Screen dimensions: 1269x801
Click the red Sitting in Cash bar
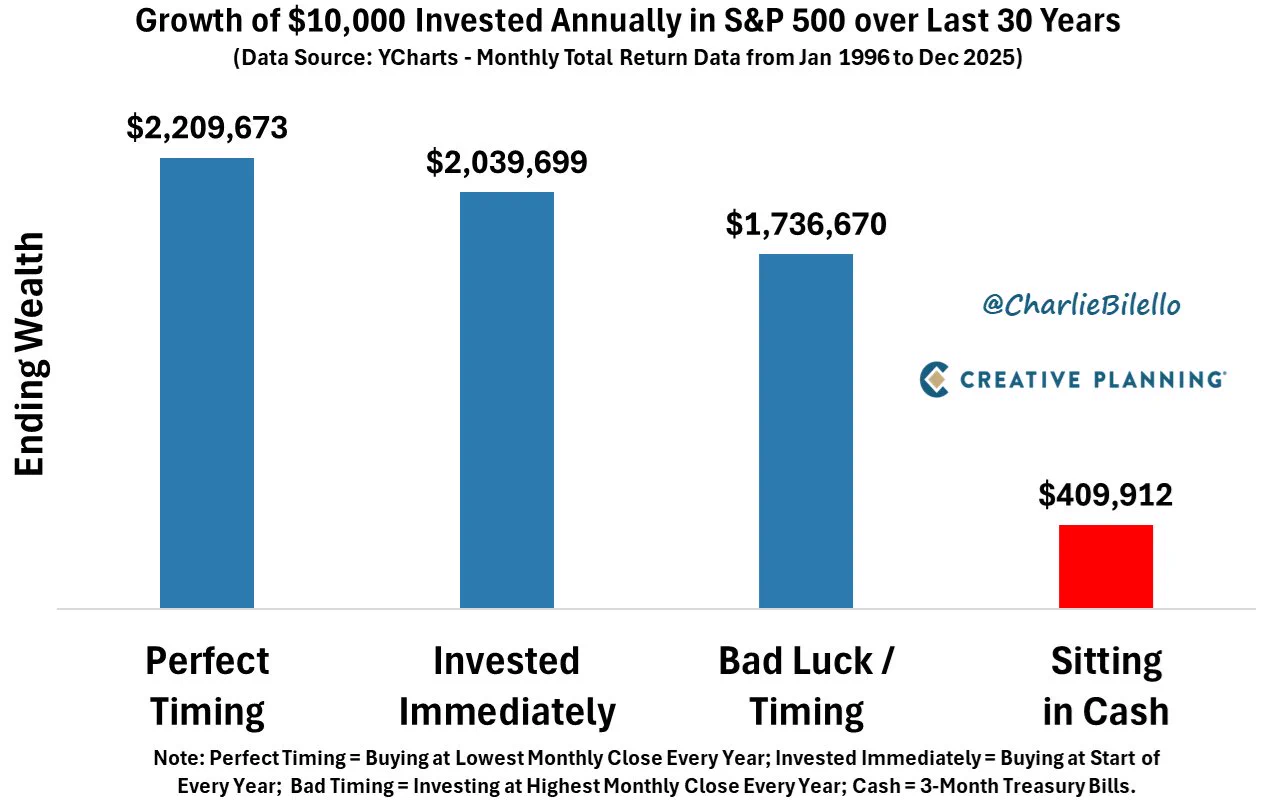pos(1106,566)
